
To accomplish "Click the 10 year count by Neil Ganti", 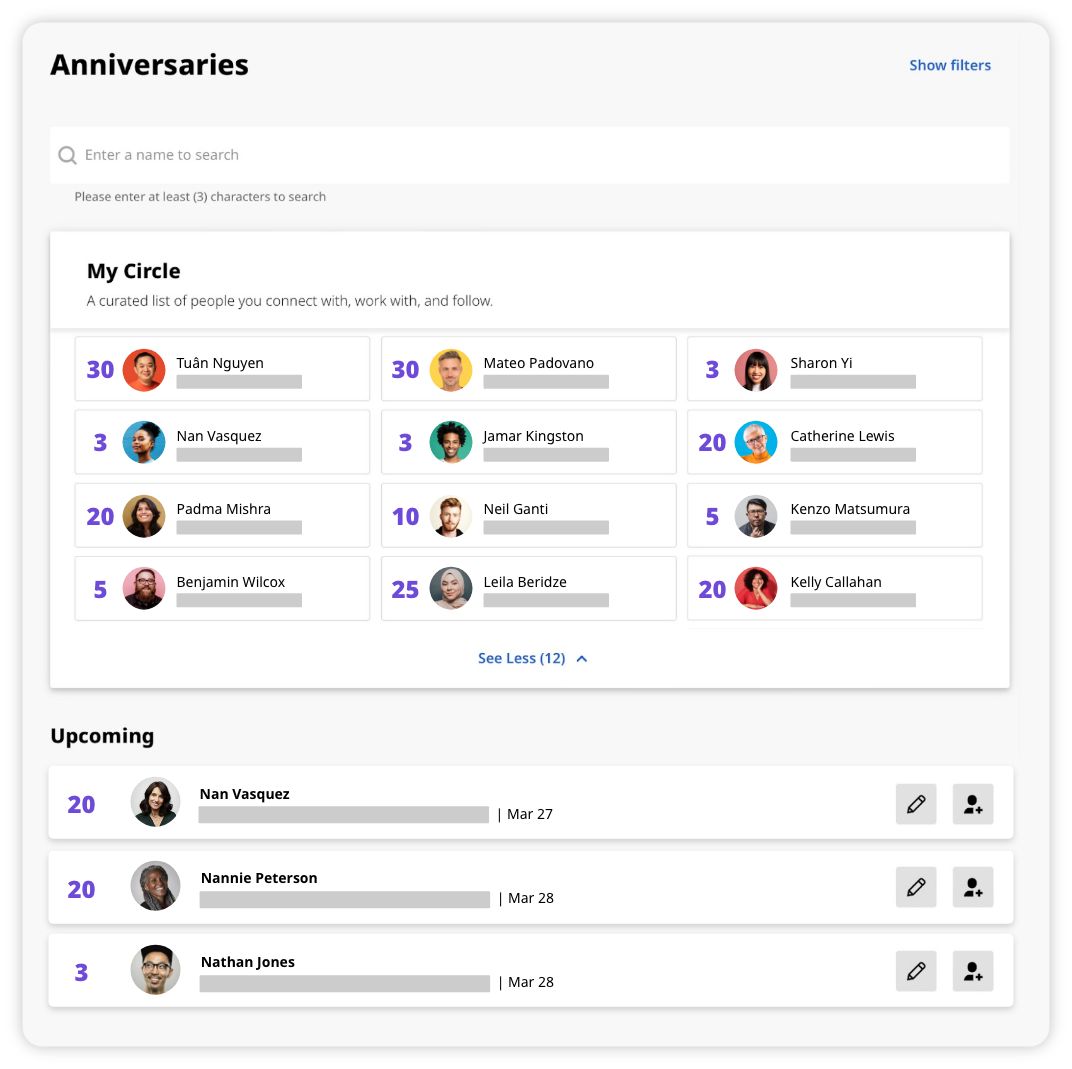I will (405, 516).
